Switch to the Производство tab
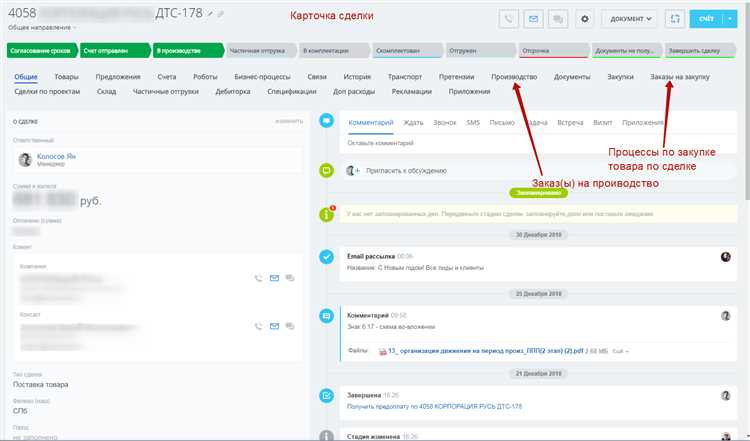 [x=514, y=77]
